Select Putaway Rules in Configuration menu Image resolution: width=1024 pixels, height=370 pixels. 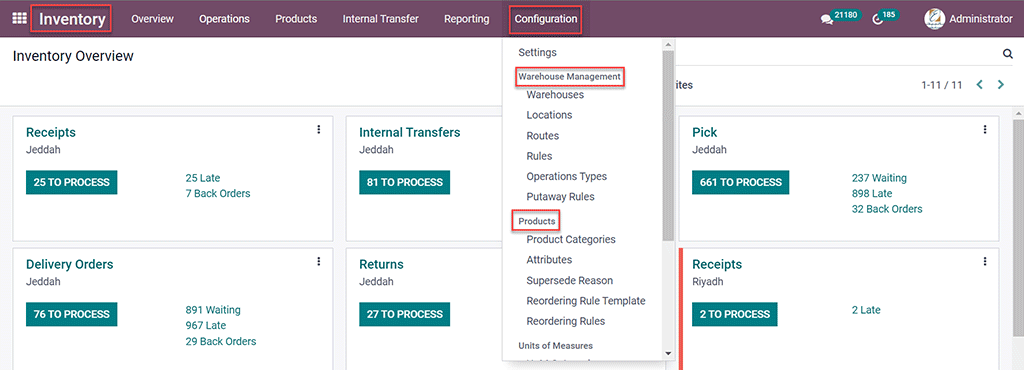coord(560,196)
